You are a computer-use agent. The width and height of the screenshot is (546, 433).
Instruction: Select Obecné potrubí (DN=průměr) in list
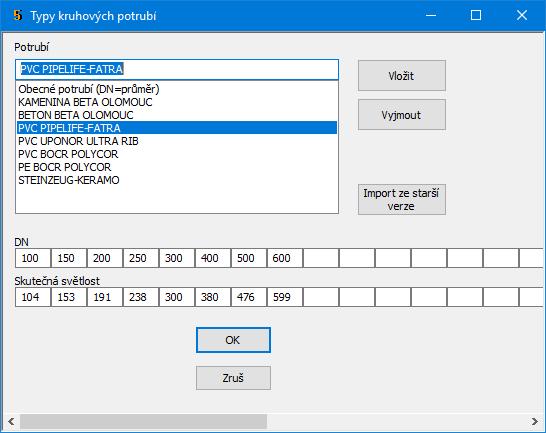click(x=177, y=89)
